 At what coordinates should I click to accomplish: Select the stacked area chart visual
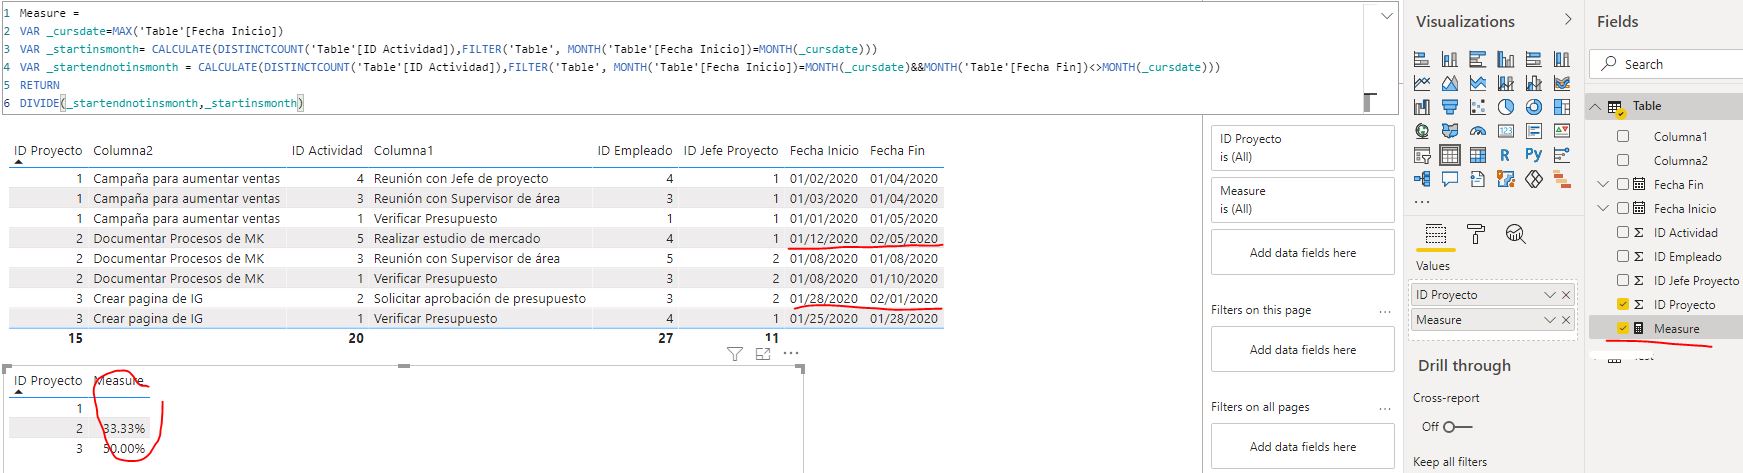pos(1477,83)
